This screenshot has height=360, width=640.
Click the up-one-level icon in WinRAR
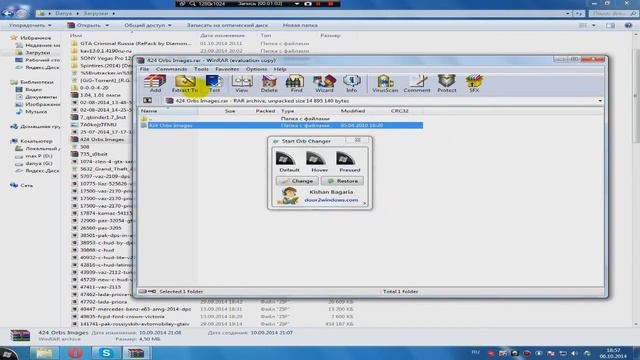coord(147,100)
